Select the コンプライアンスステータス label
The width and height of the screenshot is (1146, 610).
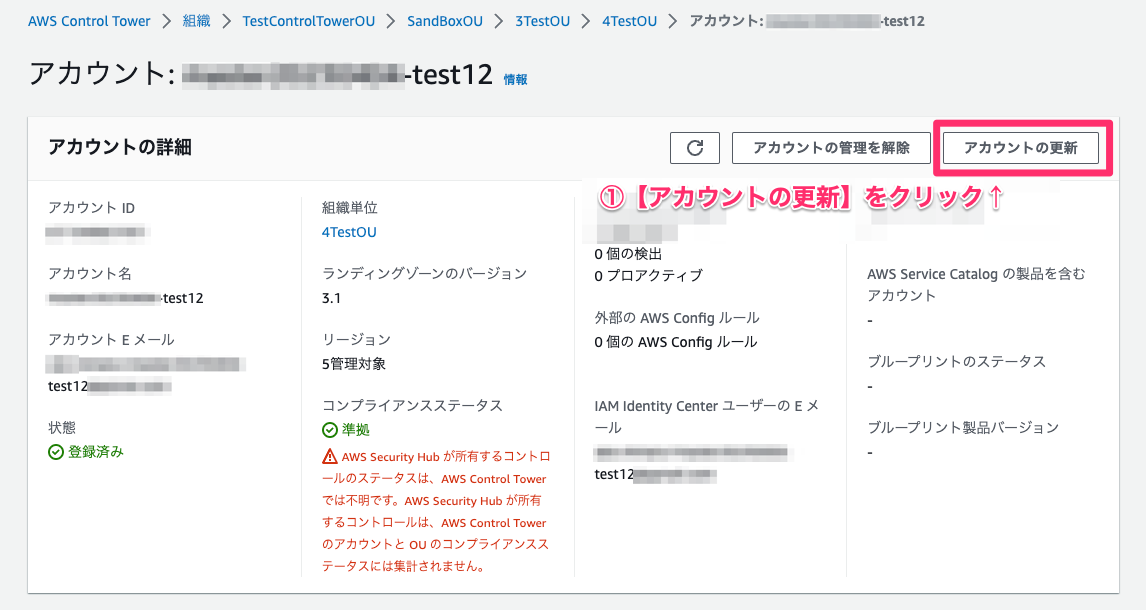(x=412, y=405)
